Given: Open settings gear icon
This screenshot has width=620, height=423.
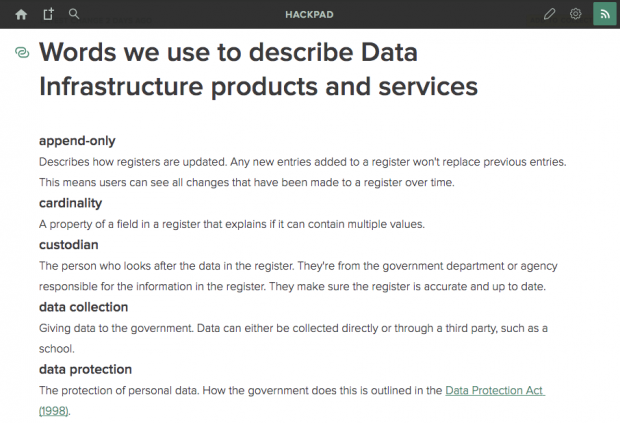Looking at the screenshot, I should click(575, 14).
